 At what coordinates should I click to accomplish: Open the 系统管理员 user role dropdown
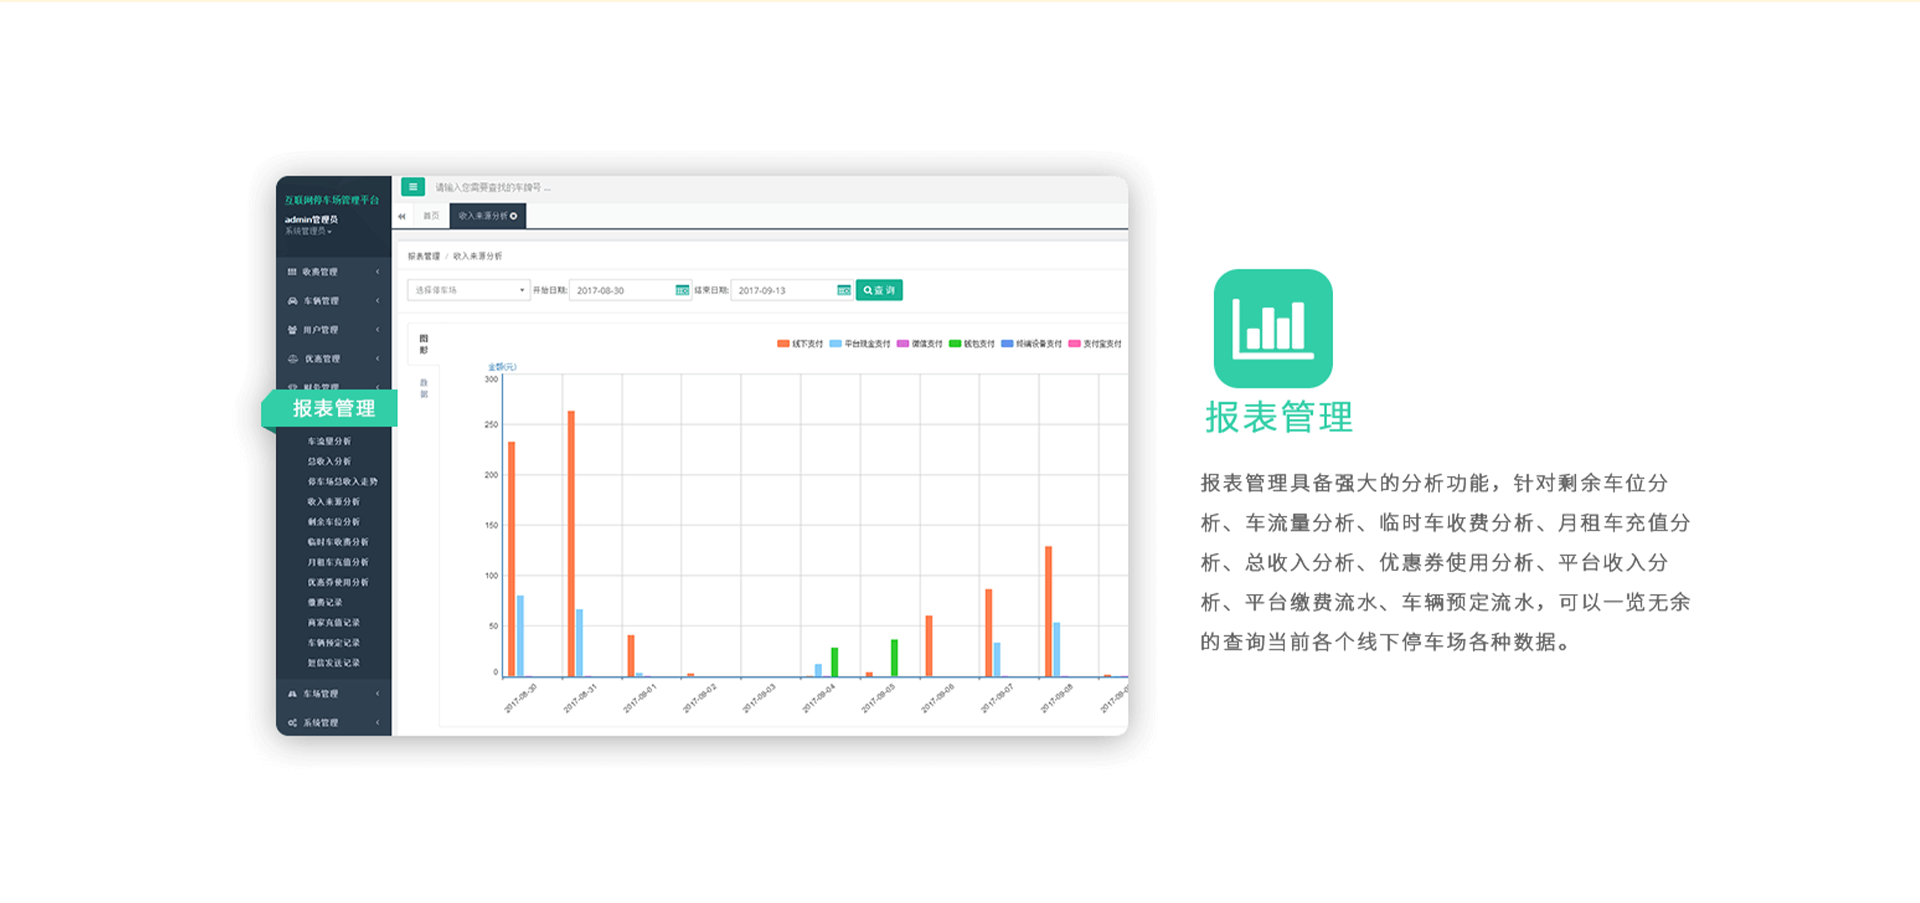tap(308, 231)
